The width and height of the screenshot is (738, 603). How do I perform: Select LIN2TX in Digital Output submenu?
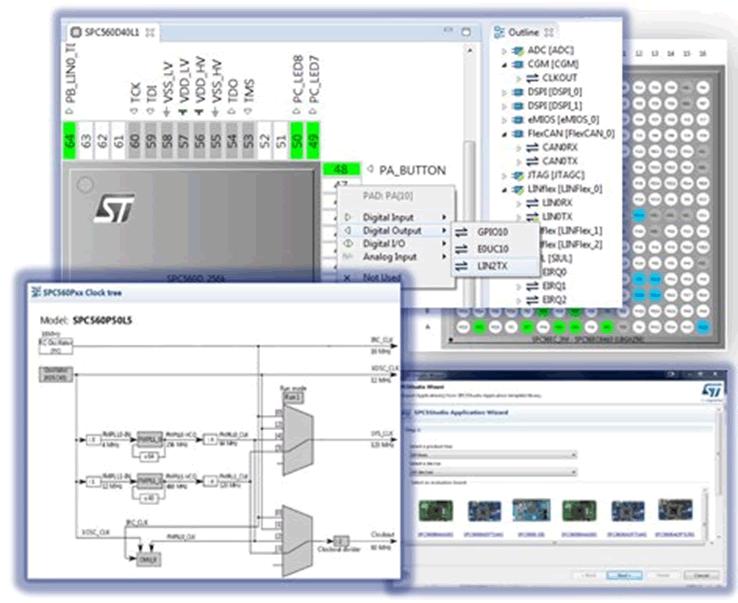point(495,266)
